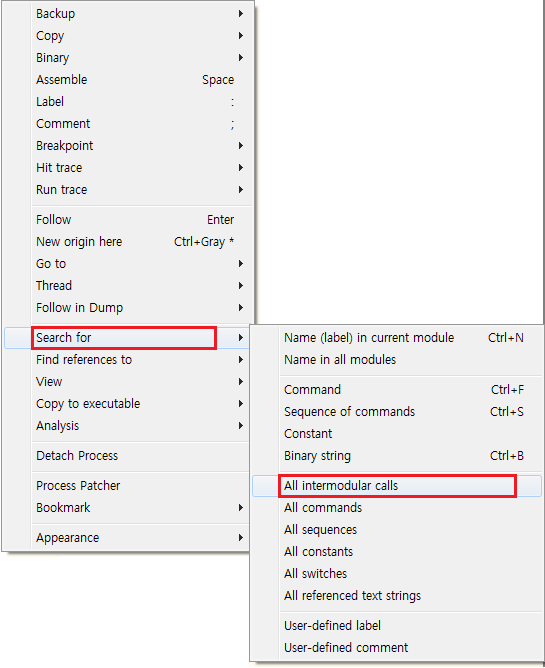Click Follow in the context menu
This screenshot has height=668, width=545.
127,220
